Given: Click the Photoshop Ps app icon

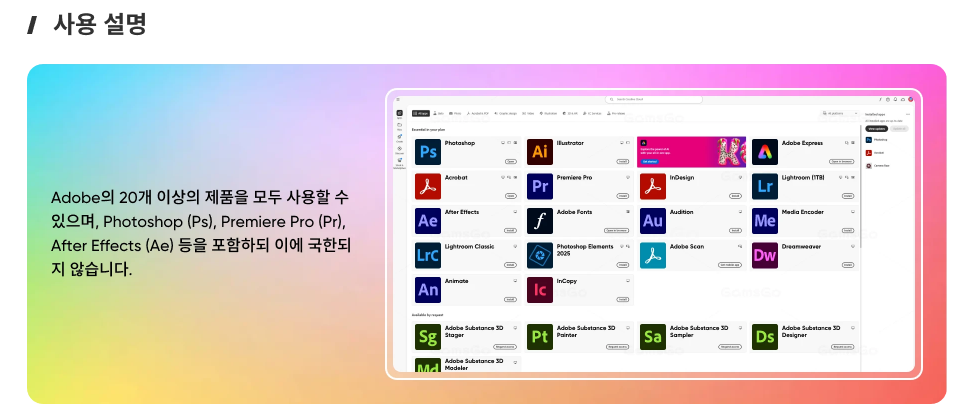Looking at the screenshot, I should pyautogui.click(x=428, y=152).
